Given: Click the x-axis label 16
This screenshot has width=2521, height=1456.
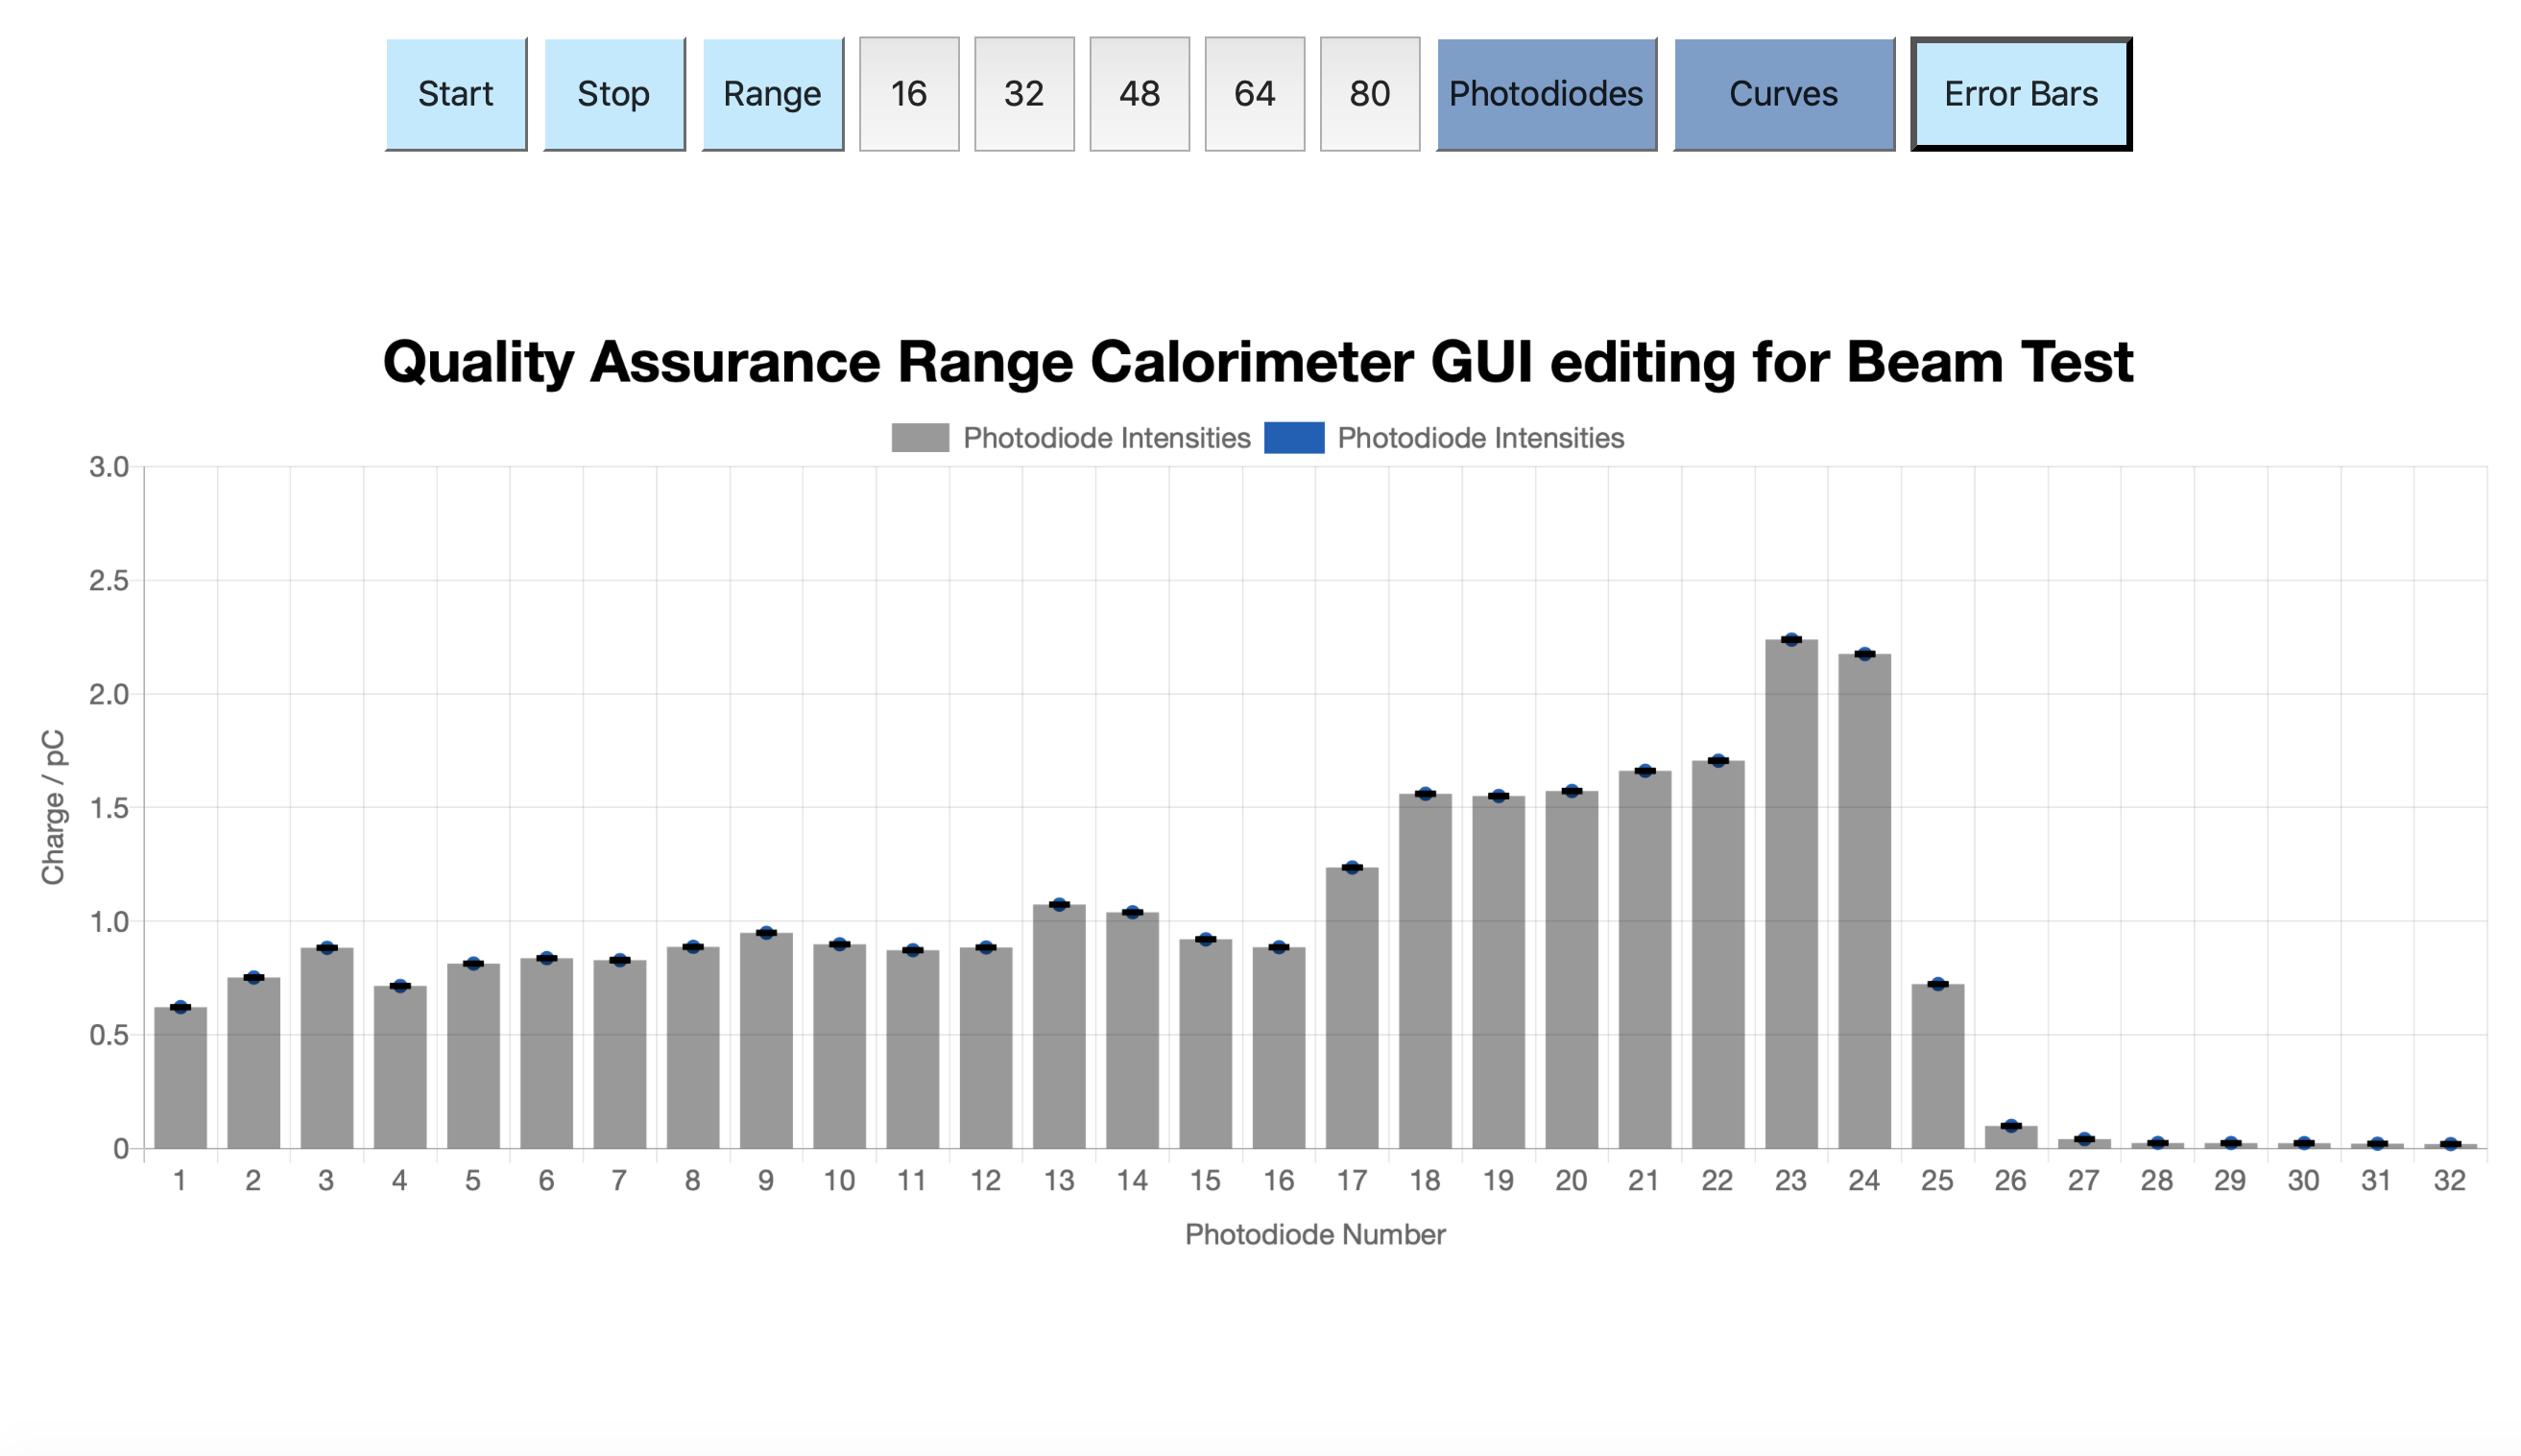Looking at the screenshot, I should pyautogui.click(x=1278, y=1181).
